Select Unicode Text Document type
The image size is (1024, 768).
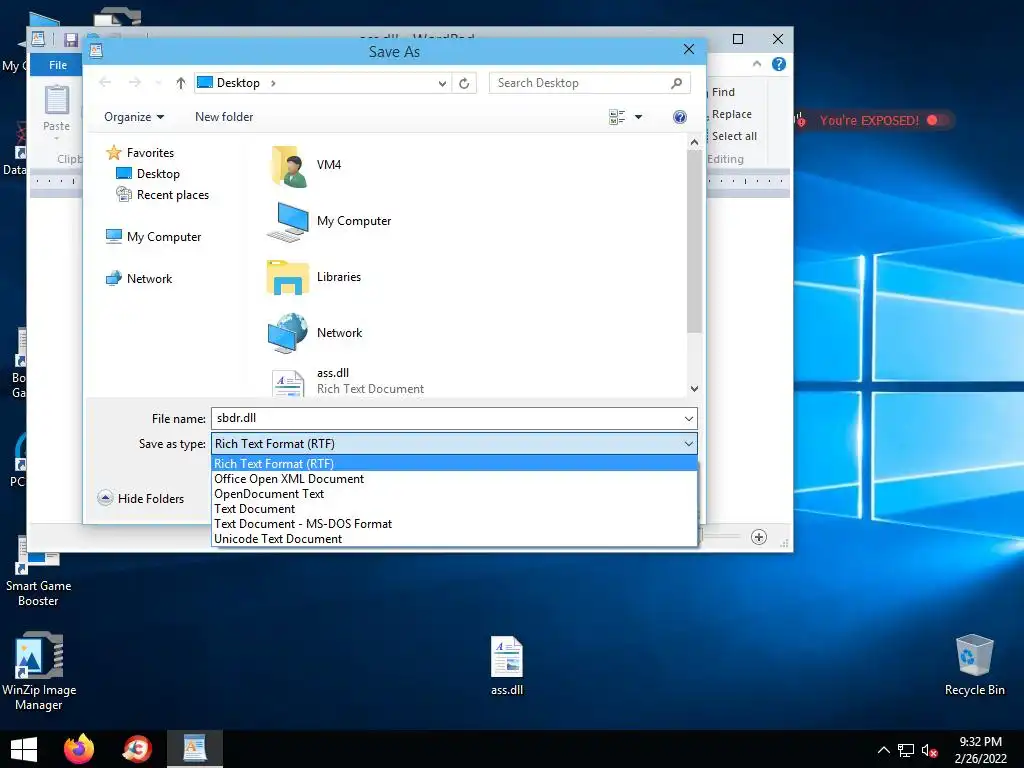click(x=455, y=539)
